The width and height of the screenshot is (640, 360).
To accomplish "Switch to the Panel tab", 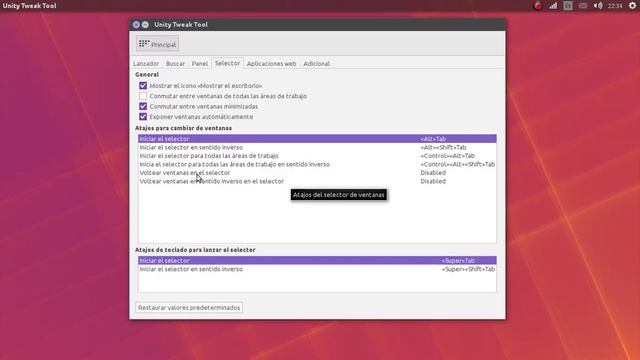I will [200, 64].
